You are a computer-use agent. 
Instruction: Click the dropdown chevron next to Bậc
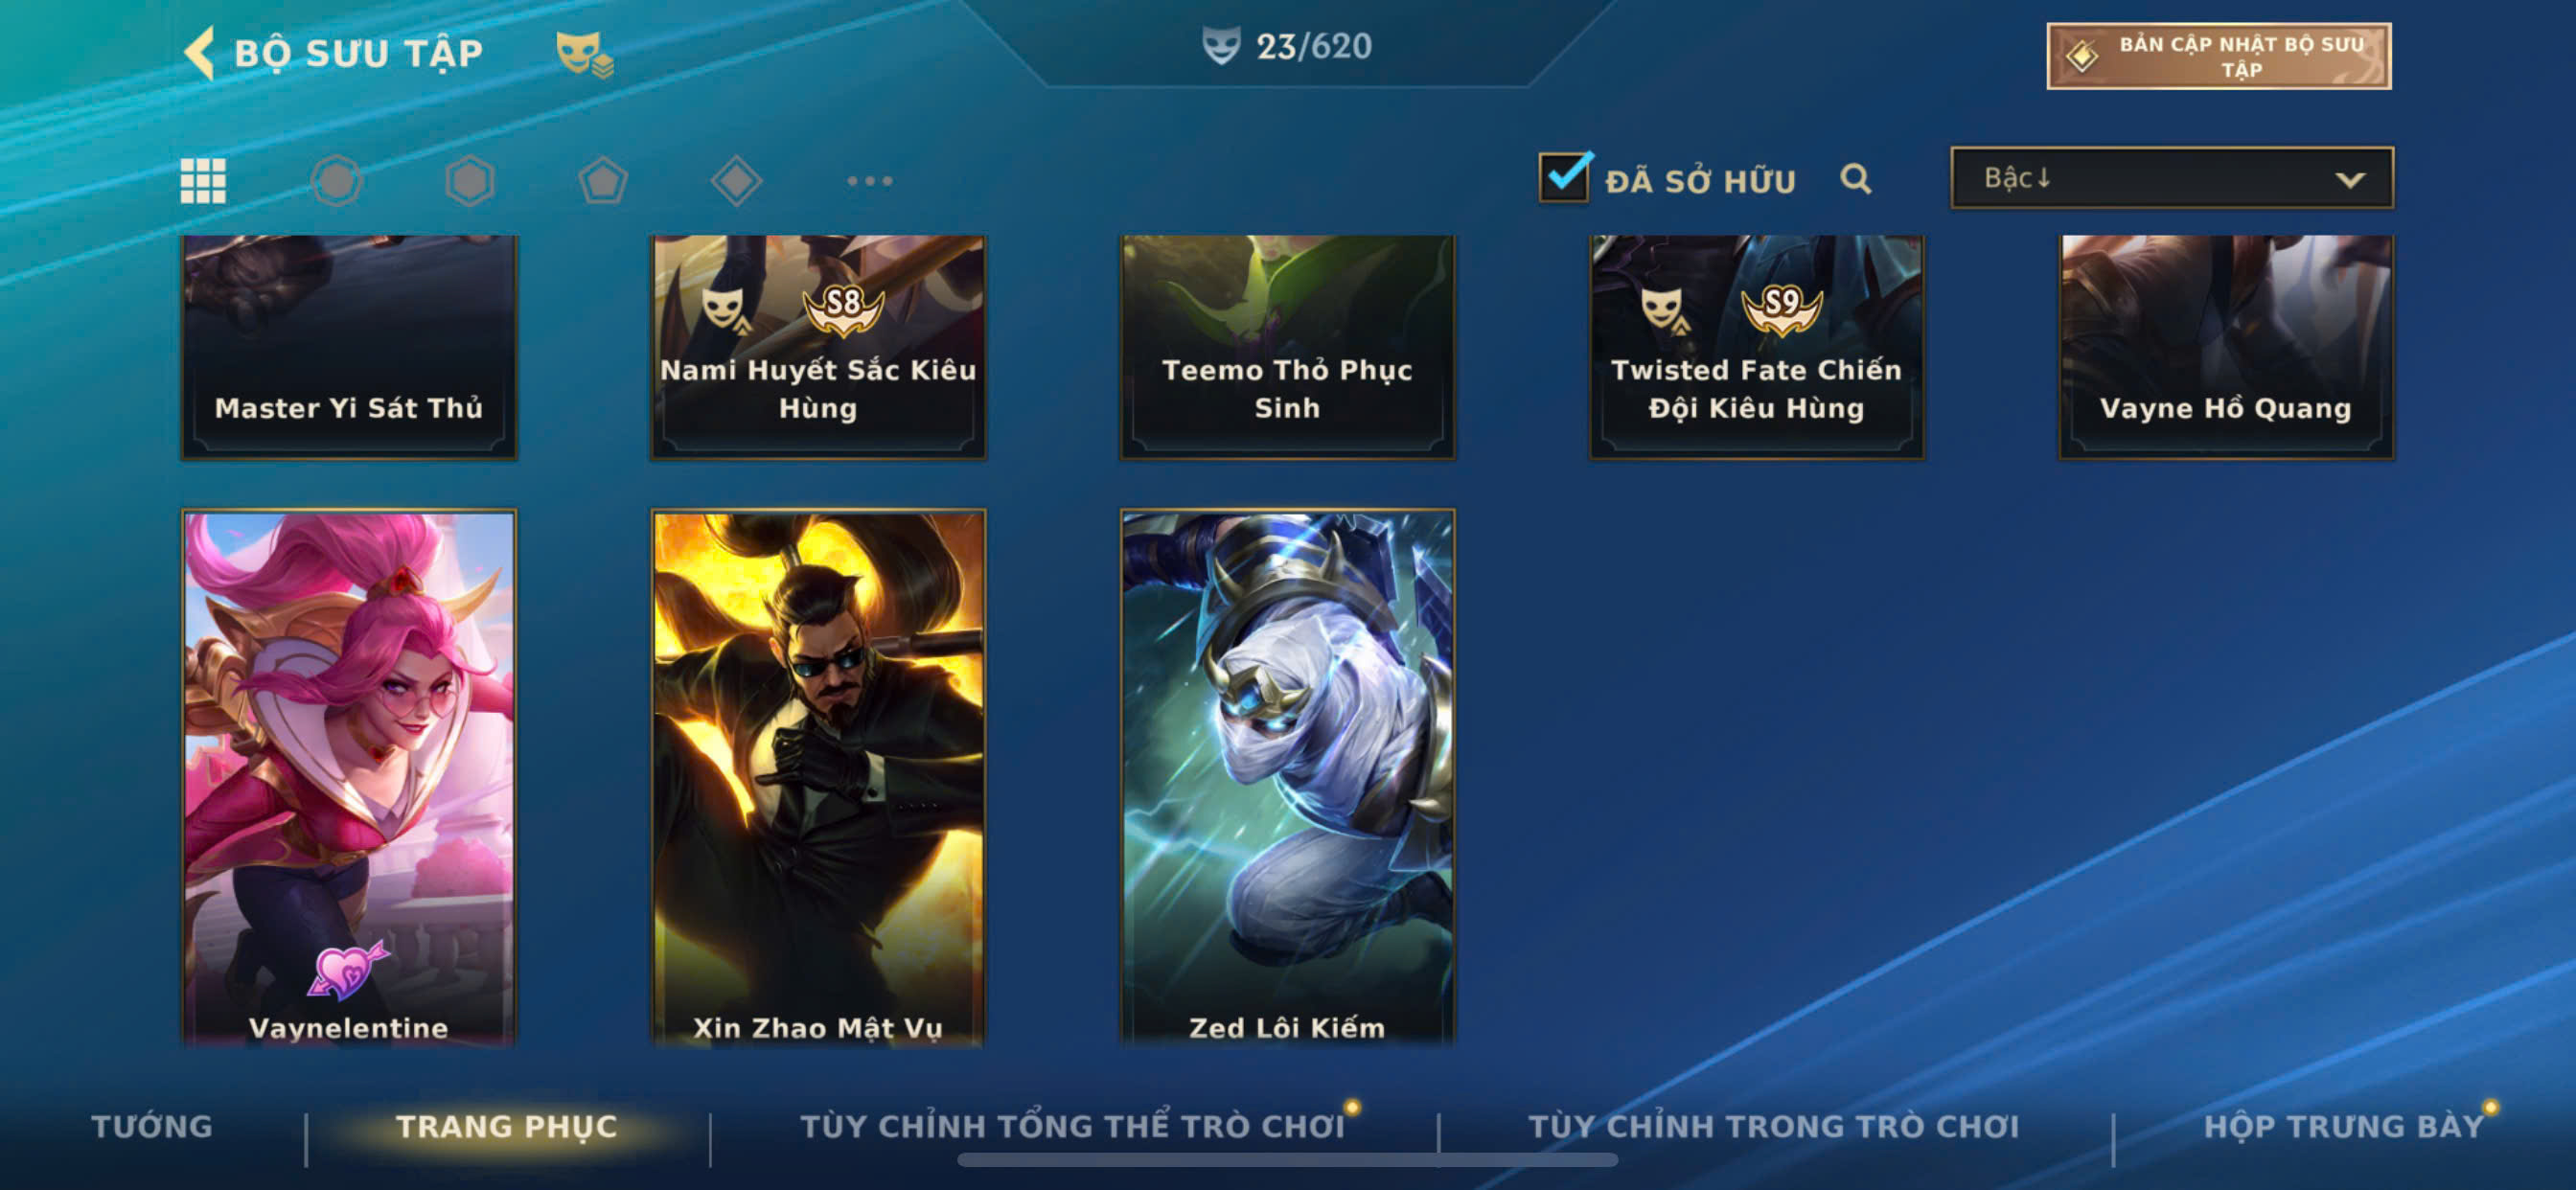point(2350,180)
